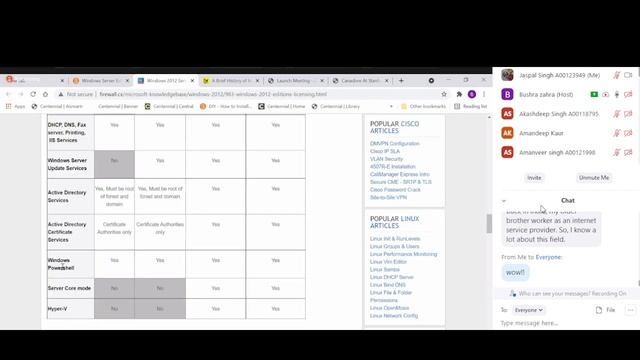The image size is (640, 360).
Task: Open the chat more options ellipsis
Action: [x=630, y=310]
